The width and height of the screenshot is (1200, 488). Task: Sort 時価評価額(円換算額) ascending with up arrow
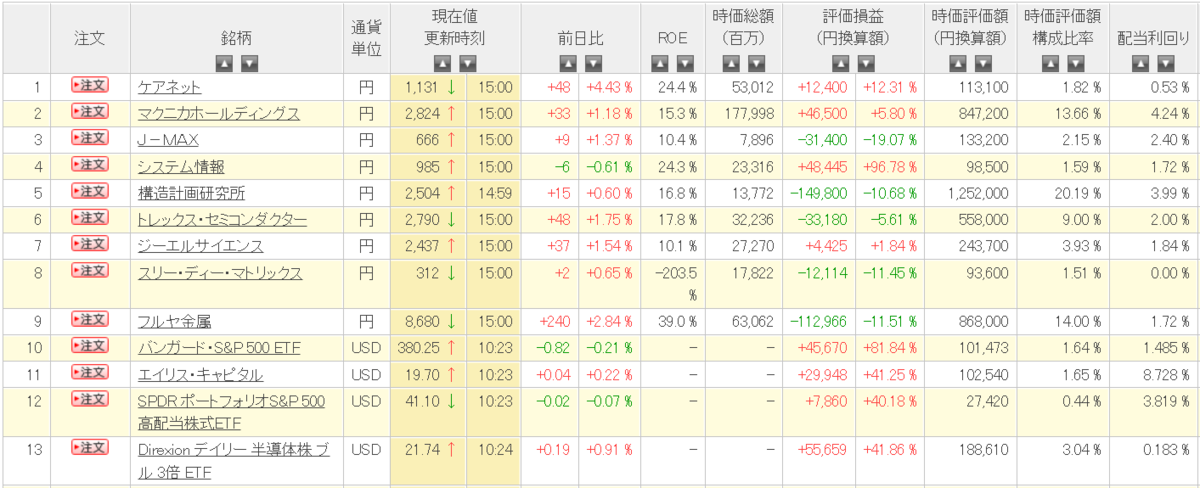[957, 63]
